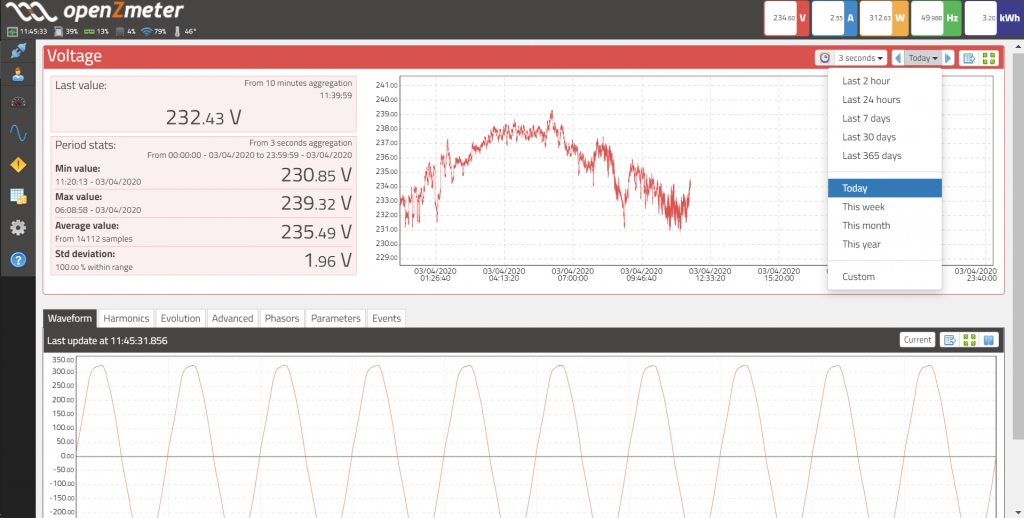This screenshot has width=1024, height=518.
Task: Click the WiFi signal icon showing 79%
Action: (146, 31)
